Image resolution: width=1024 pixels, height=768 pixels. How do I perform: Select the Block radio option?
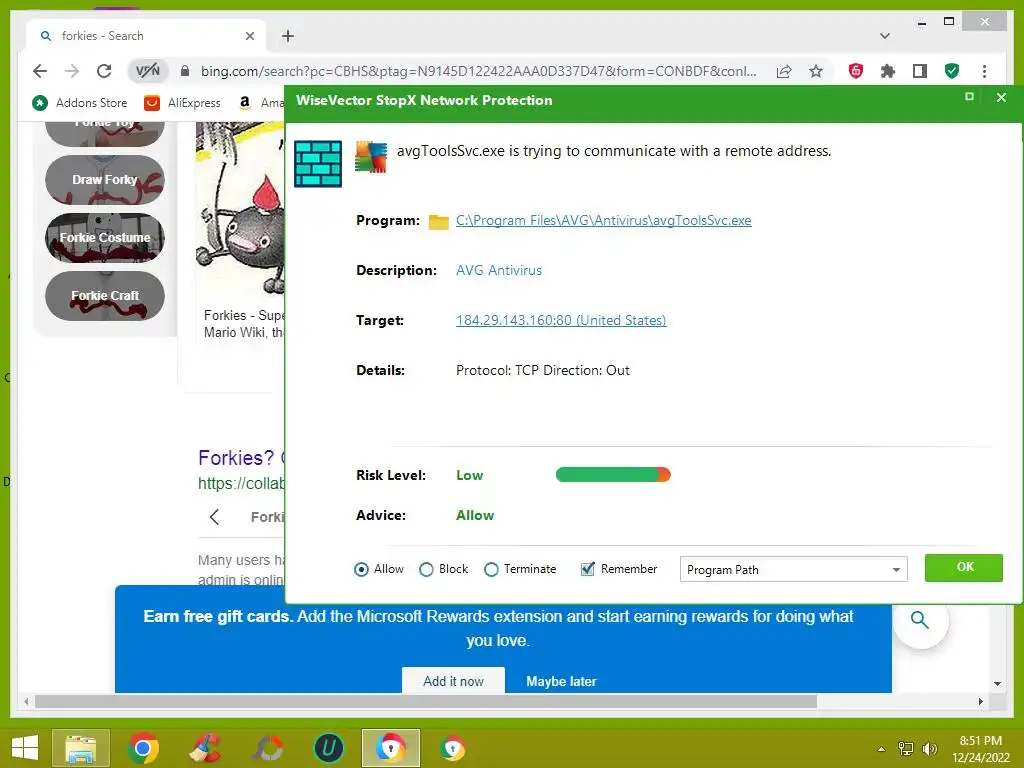point(426,569)
